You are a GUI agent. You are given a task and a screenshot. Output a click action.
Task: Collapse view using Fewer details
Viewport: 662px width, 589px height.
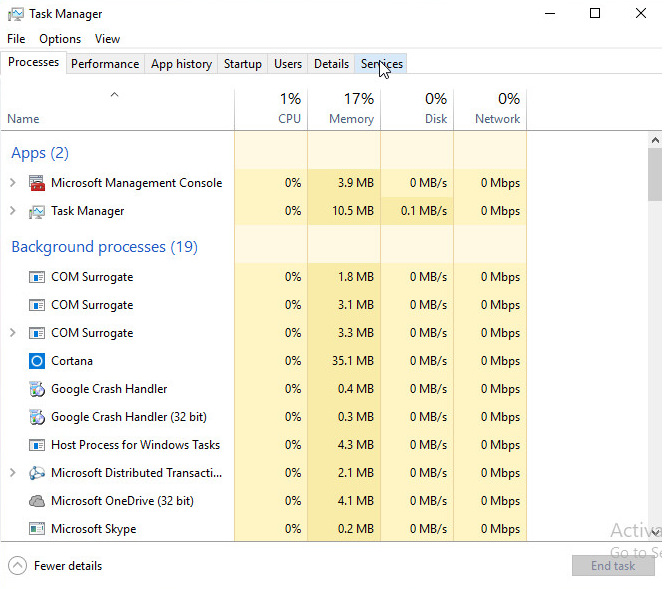(57, 566)
